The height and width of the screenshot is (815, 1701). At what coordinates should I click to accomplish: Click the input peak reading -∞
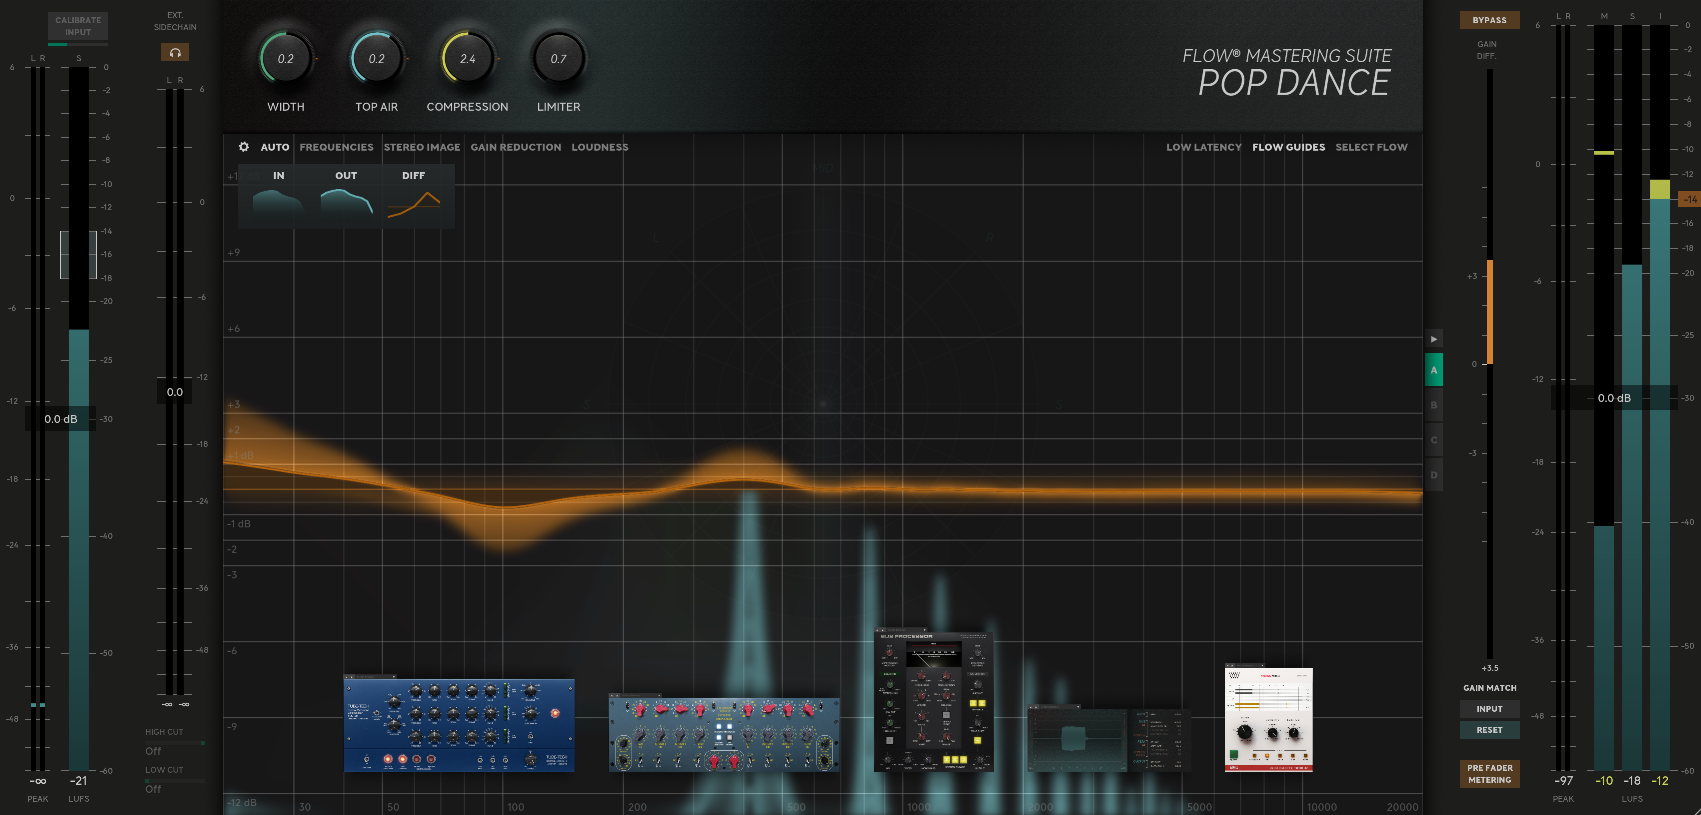[38, 781]
